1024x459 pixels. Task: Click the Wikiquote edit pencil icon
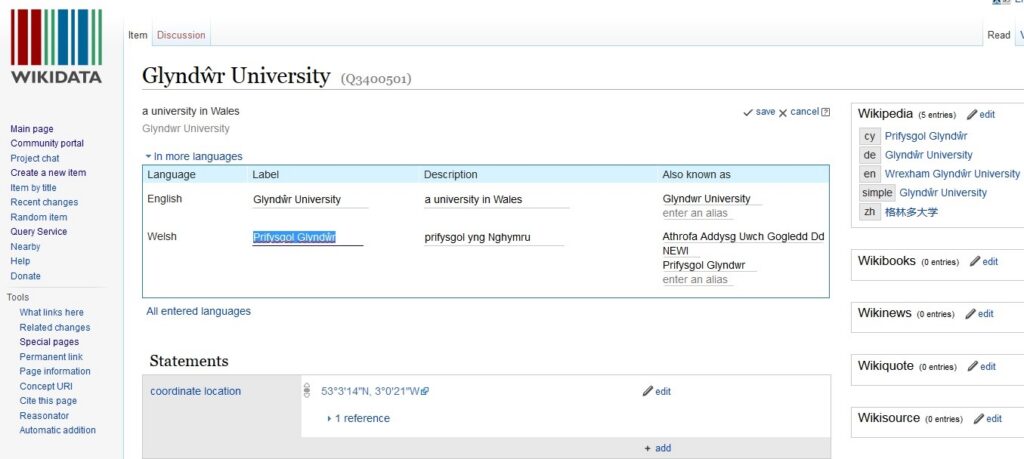[972, 366]
